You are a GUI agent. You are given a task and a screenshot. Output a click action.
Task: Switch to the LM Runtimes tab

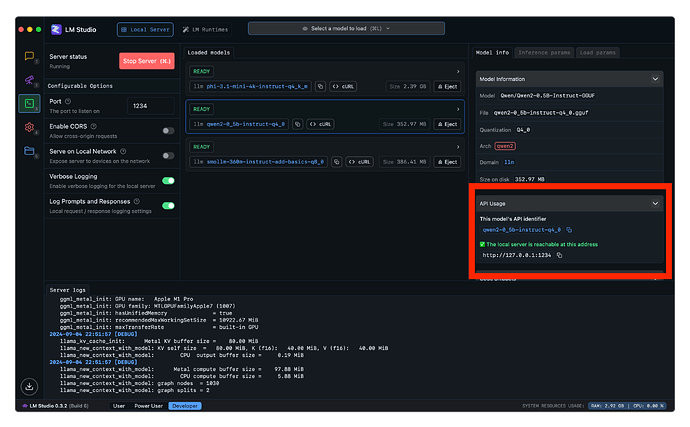point(206,29)
